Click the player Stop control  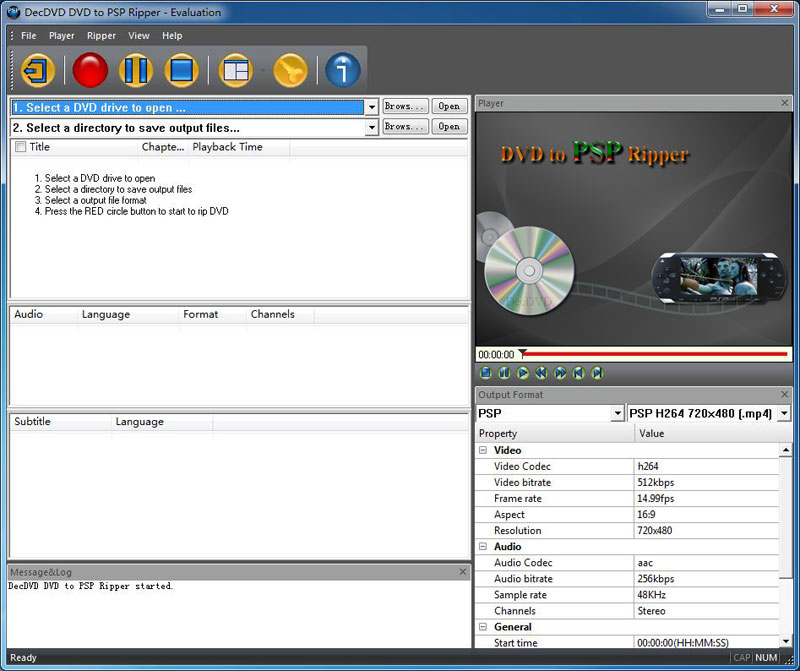tap(486, 373)
